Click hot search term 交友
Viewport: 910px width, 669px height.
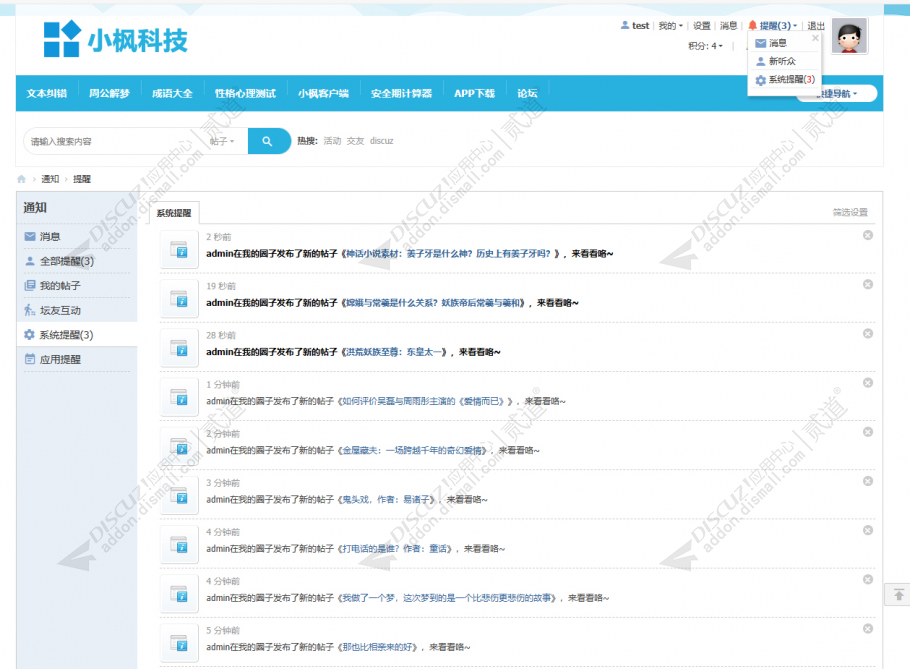point(355,141)
